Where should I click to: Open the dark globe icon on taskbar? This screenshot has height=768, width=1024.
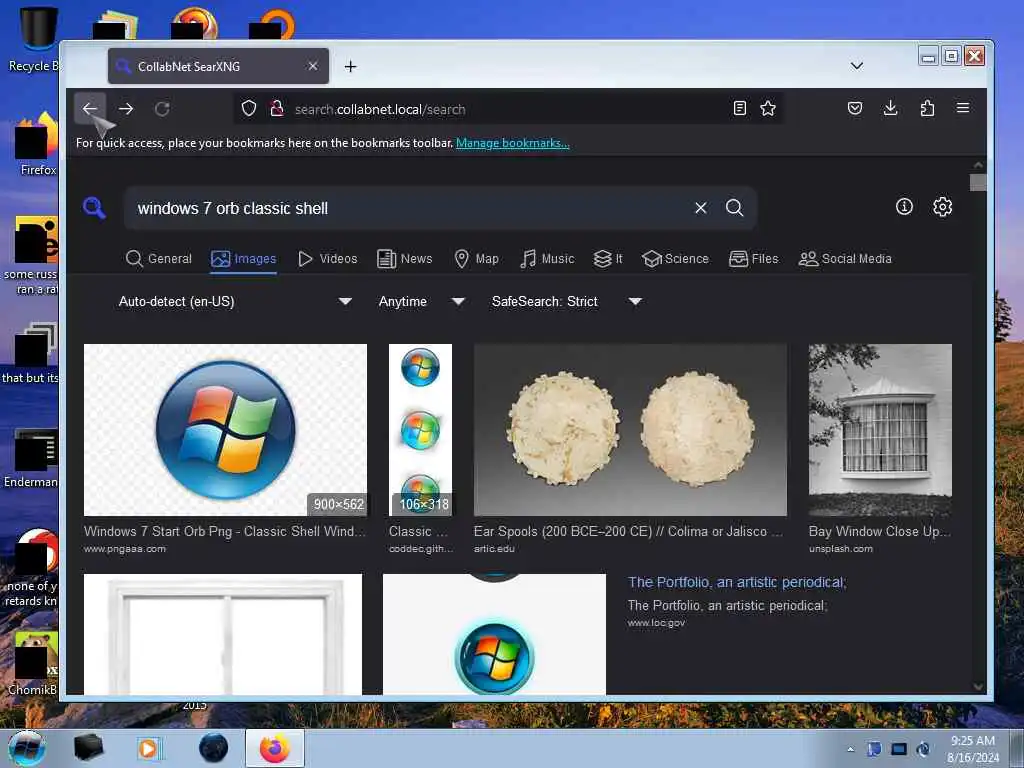click(x=214, y=748)
